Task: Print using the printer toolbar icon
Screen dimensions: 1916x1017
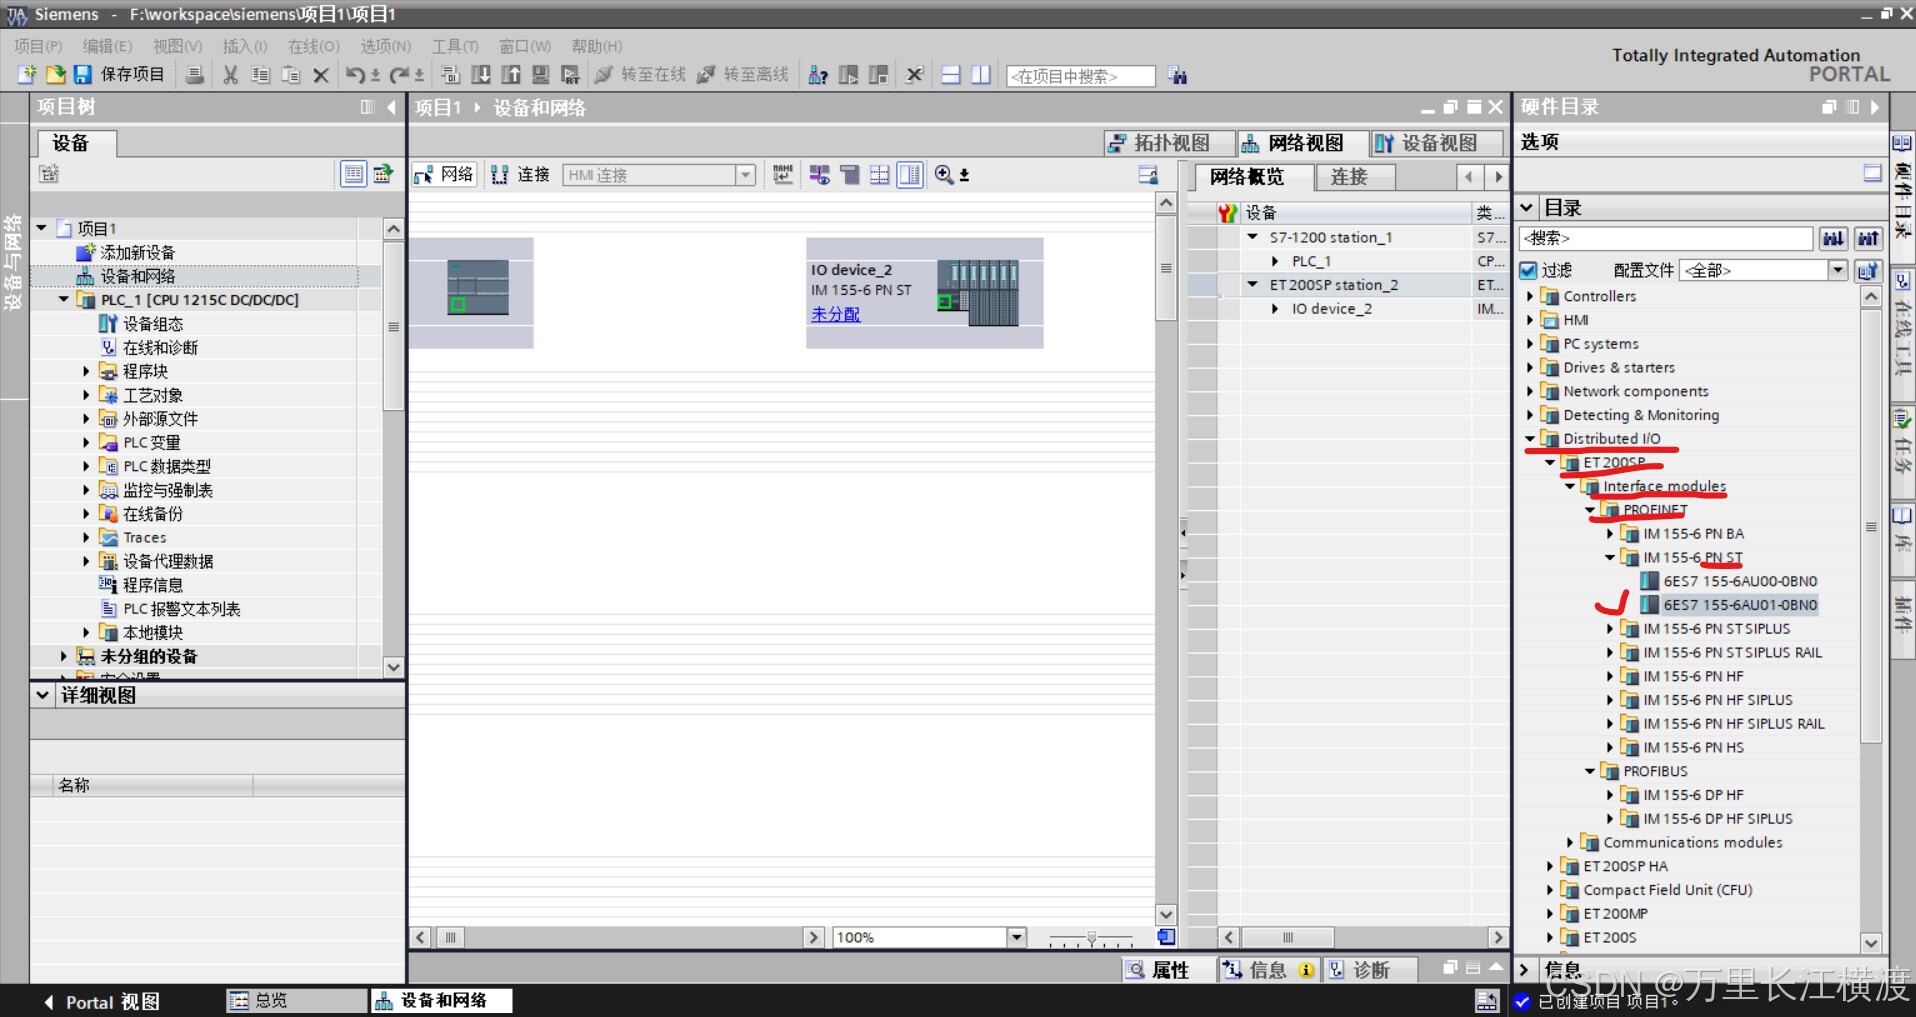Action: (x=196, y=75)
